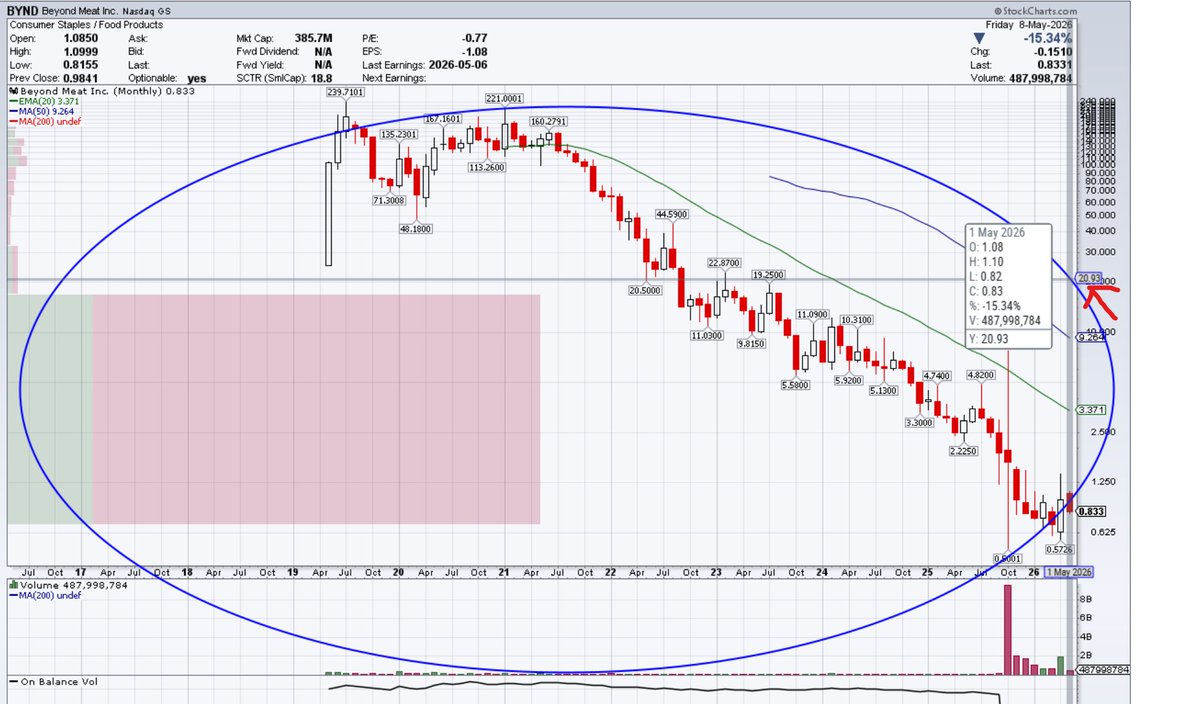Click the On Balance Vol panel label

53,682
